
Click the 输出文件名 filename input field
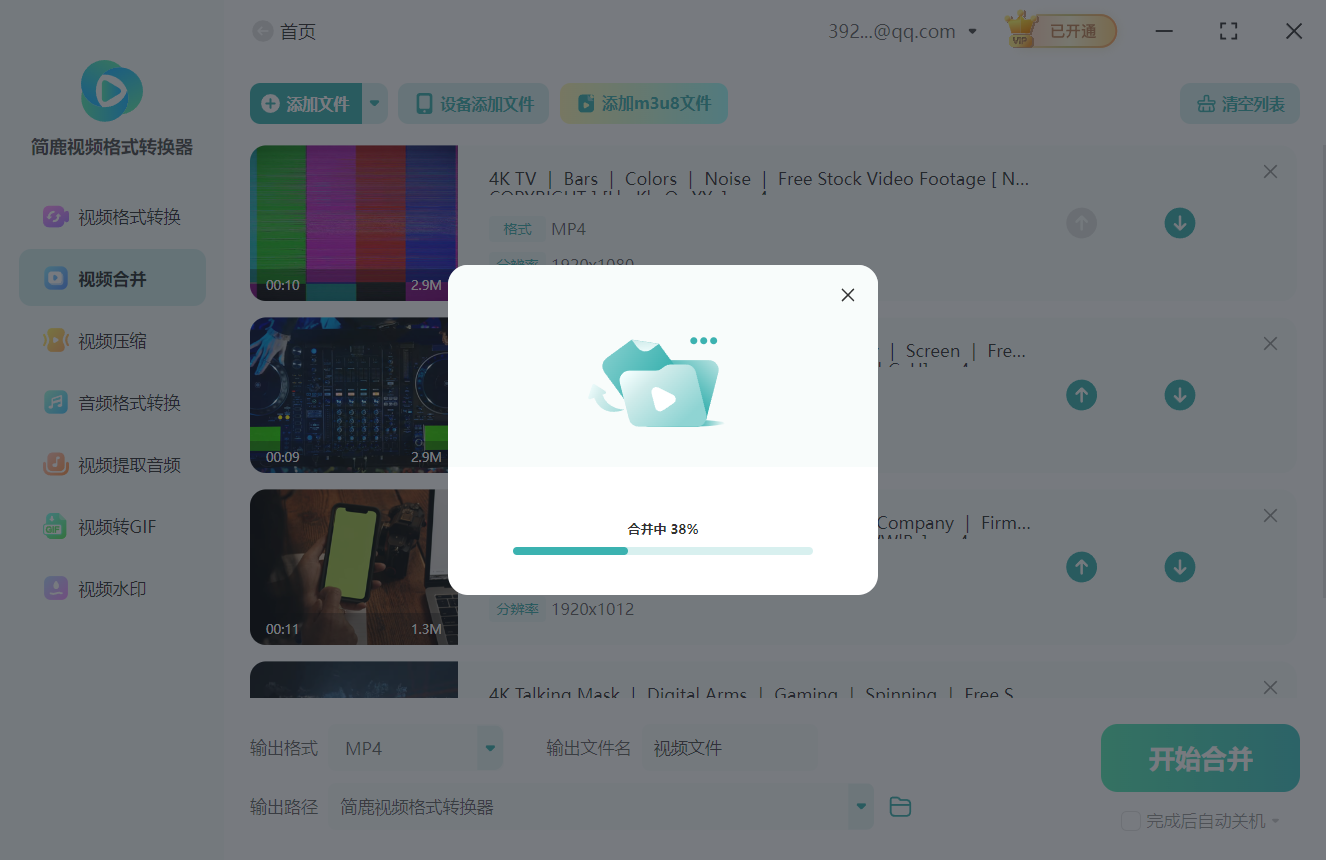pos(730,747)
